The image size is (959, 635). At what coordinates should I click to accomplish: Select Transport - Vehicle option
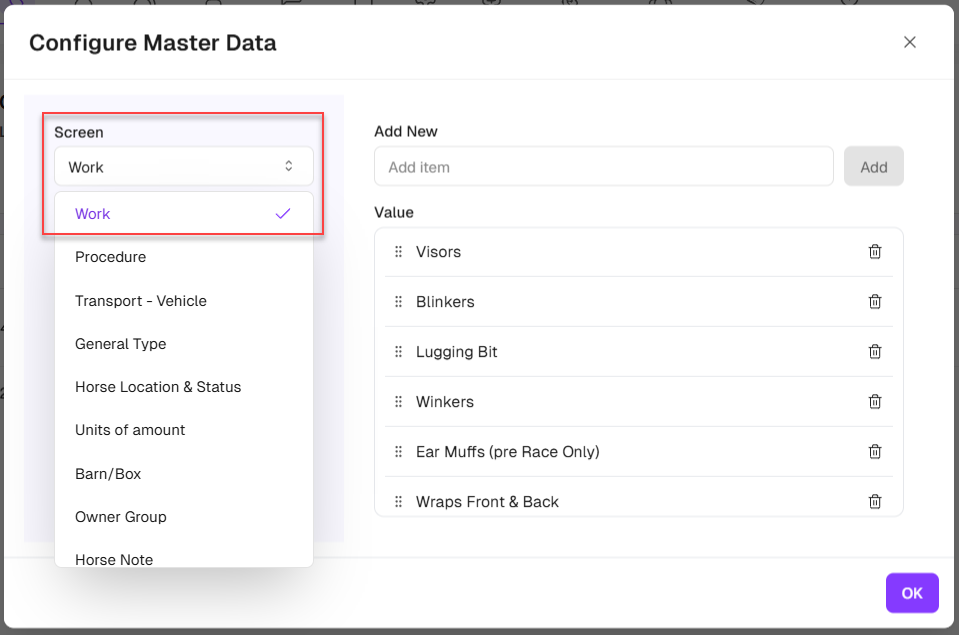(141, 301)
